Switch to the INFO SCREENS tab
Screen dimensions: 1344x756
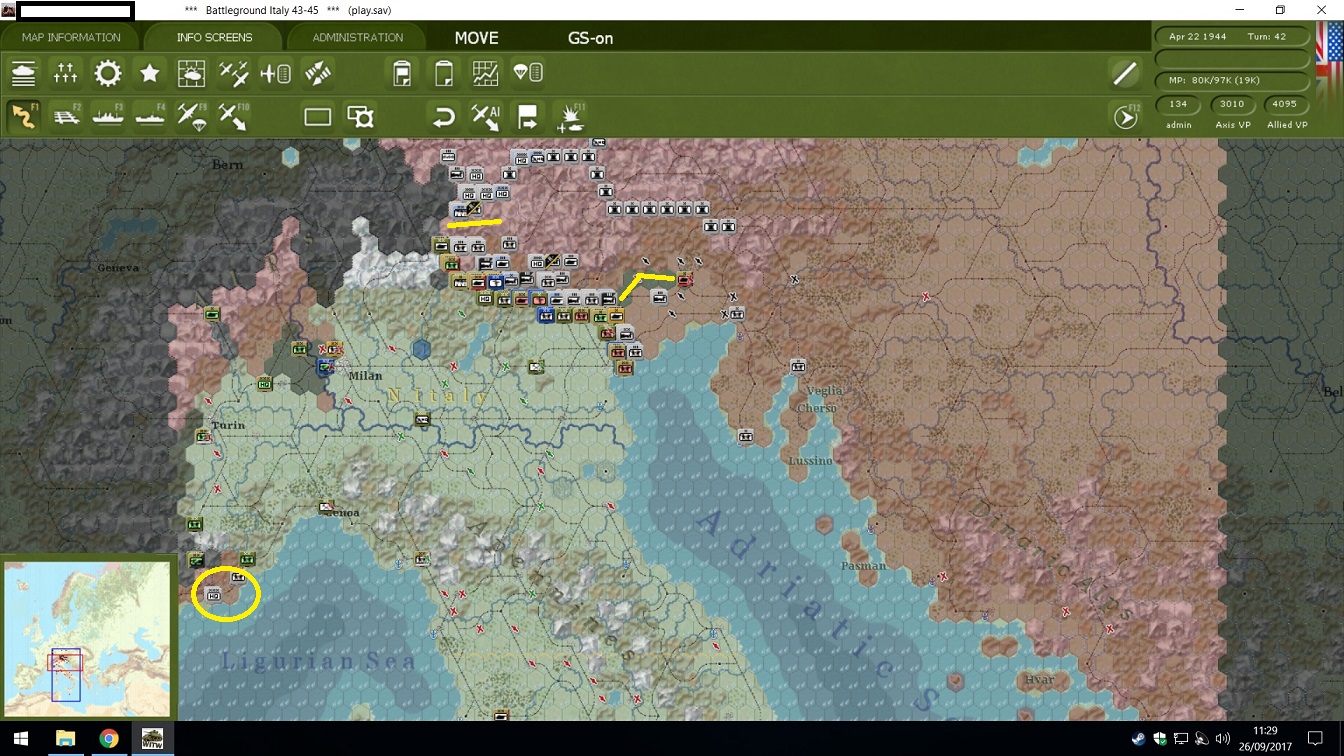[x=214, y=37]
